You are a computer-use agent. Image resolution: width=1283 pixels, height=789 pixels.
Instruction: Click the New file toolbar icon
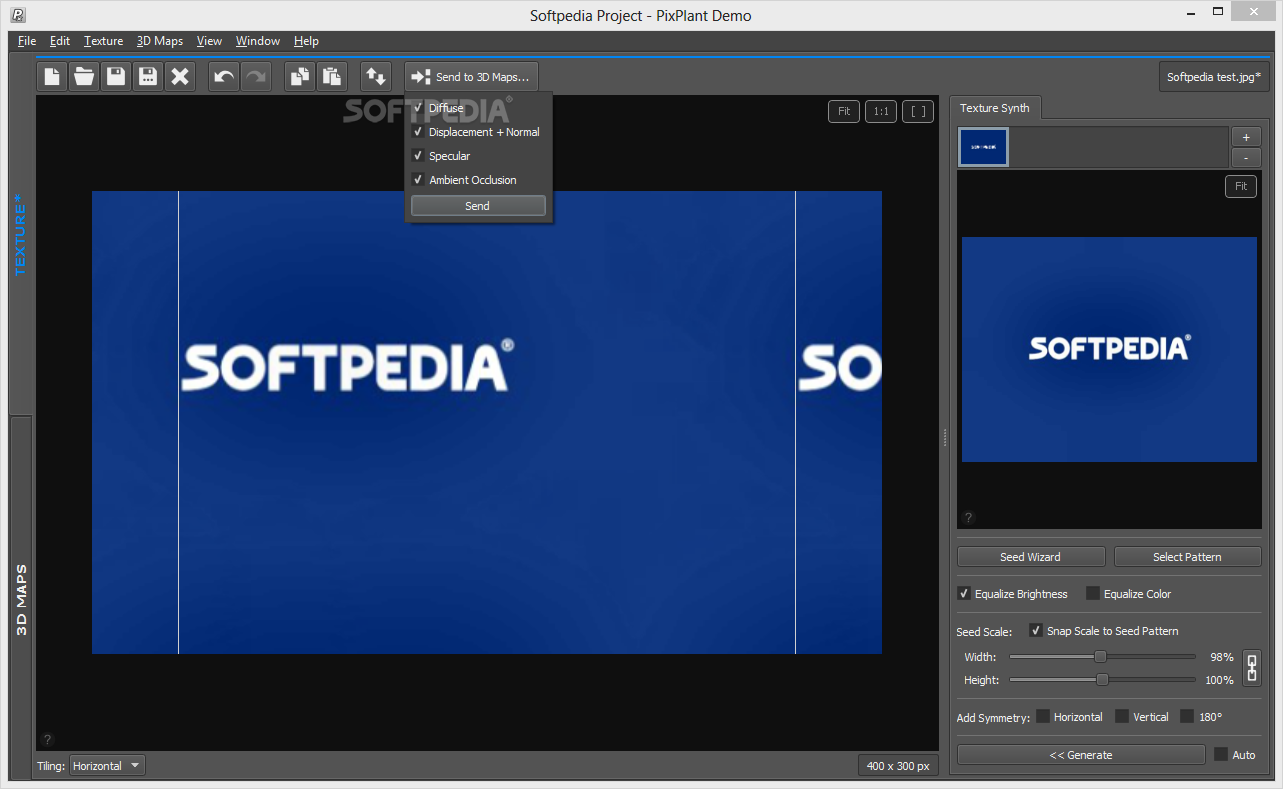coord(52,77)
